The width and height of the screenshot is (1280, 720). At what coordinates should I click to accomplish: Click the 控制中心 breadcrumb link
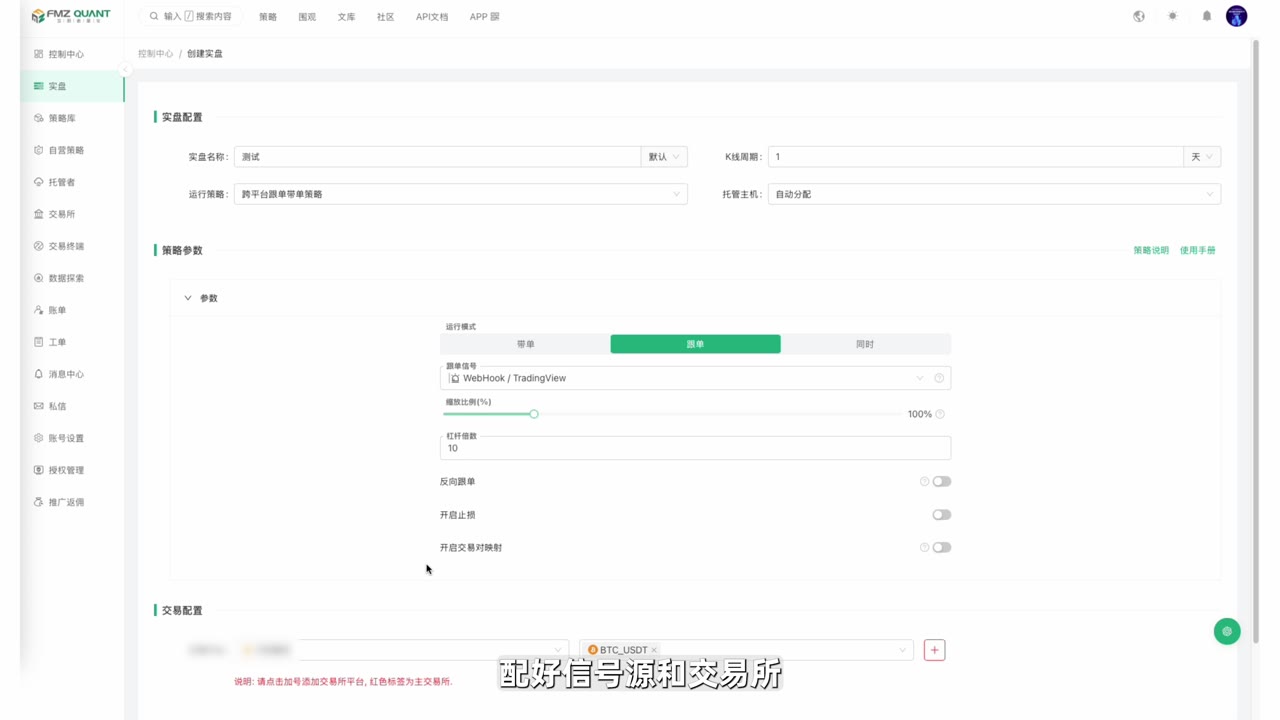click(156, 53)
